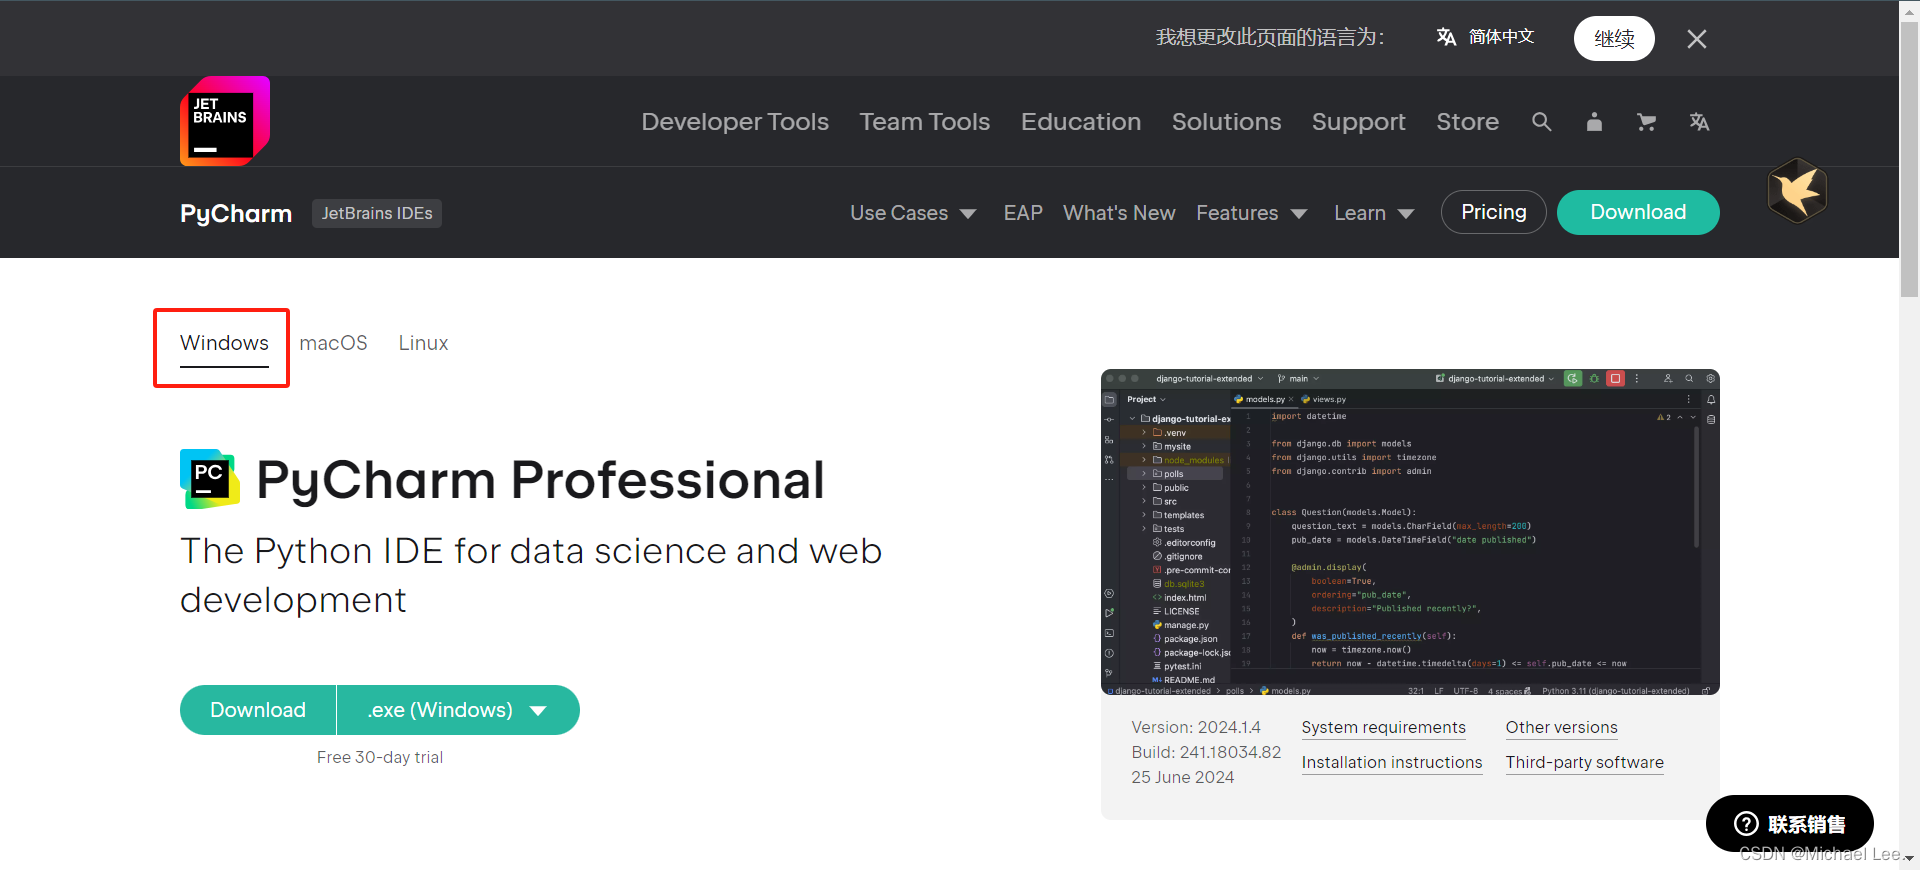Image resolution: width=1920 pixels, height=870 pixels.
Task: Open the Developer Tools menu
Action: tap(735, 122)
